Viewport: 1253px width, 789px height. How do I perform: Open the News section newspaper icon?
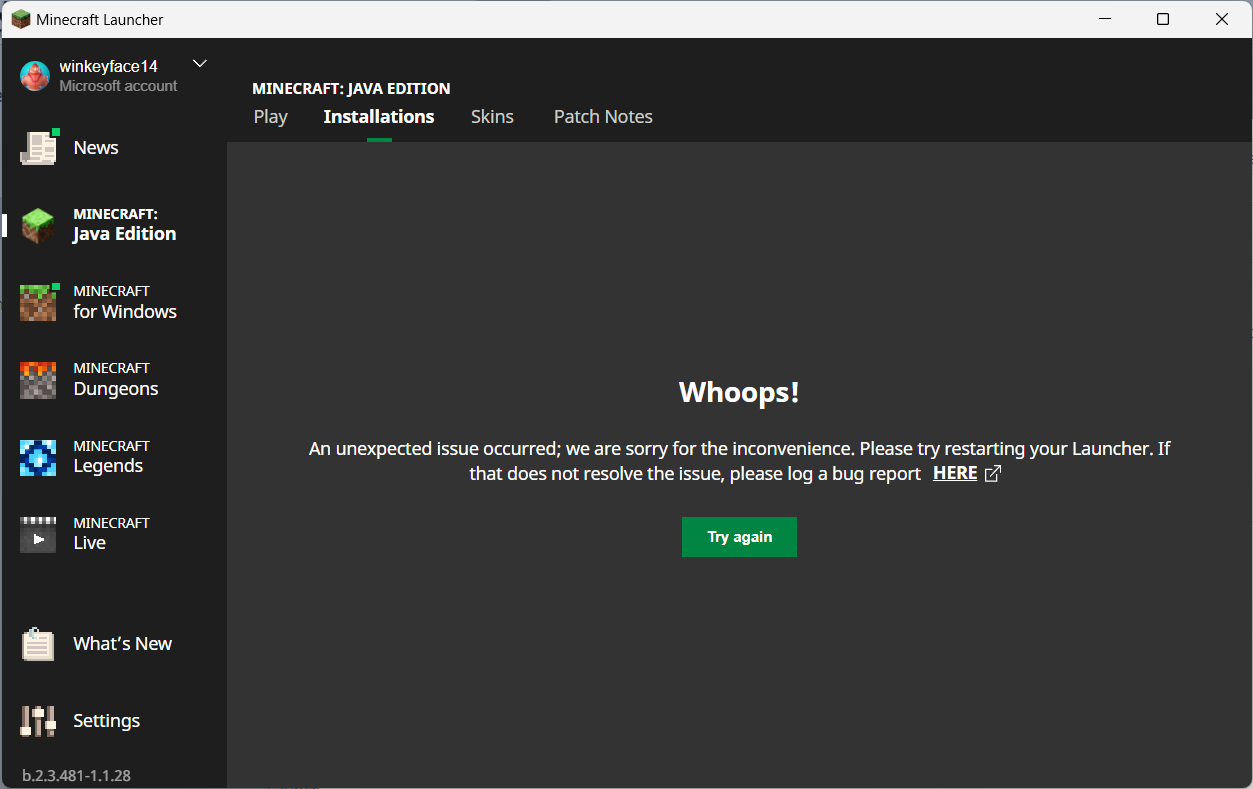click(x=39, y=148)
